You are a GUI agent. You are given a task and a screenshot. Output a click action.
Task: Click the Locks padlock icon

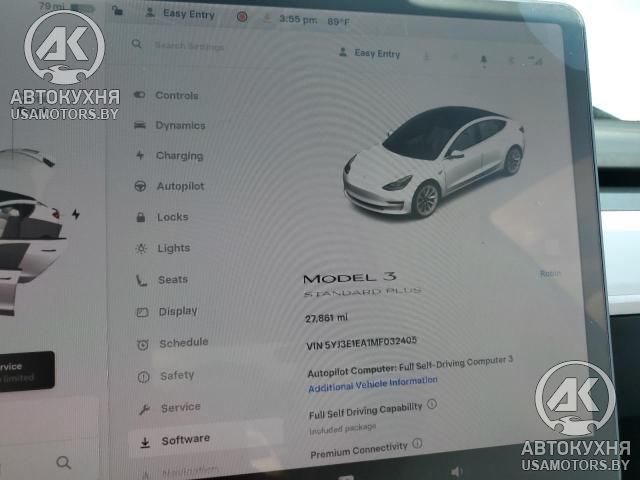pos(140,217)
